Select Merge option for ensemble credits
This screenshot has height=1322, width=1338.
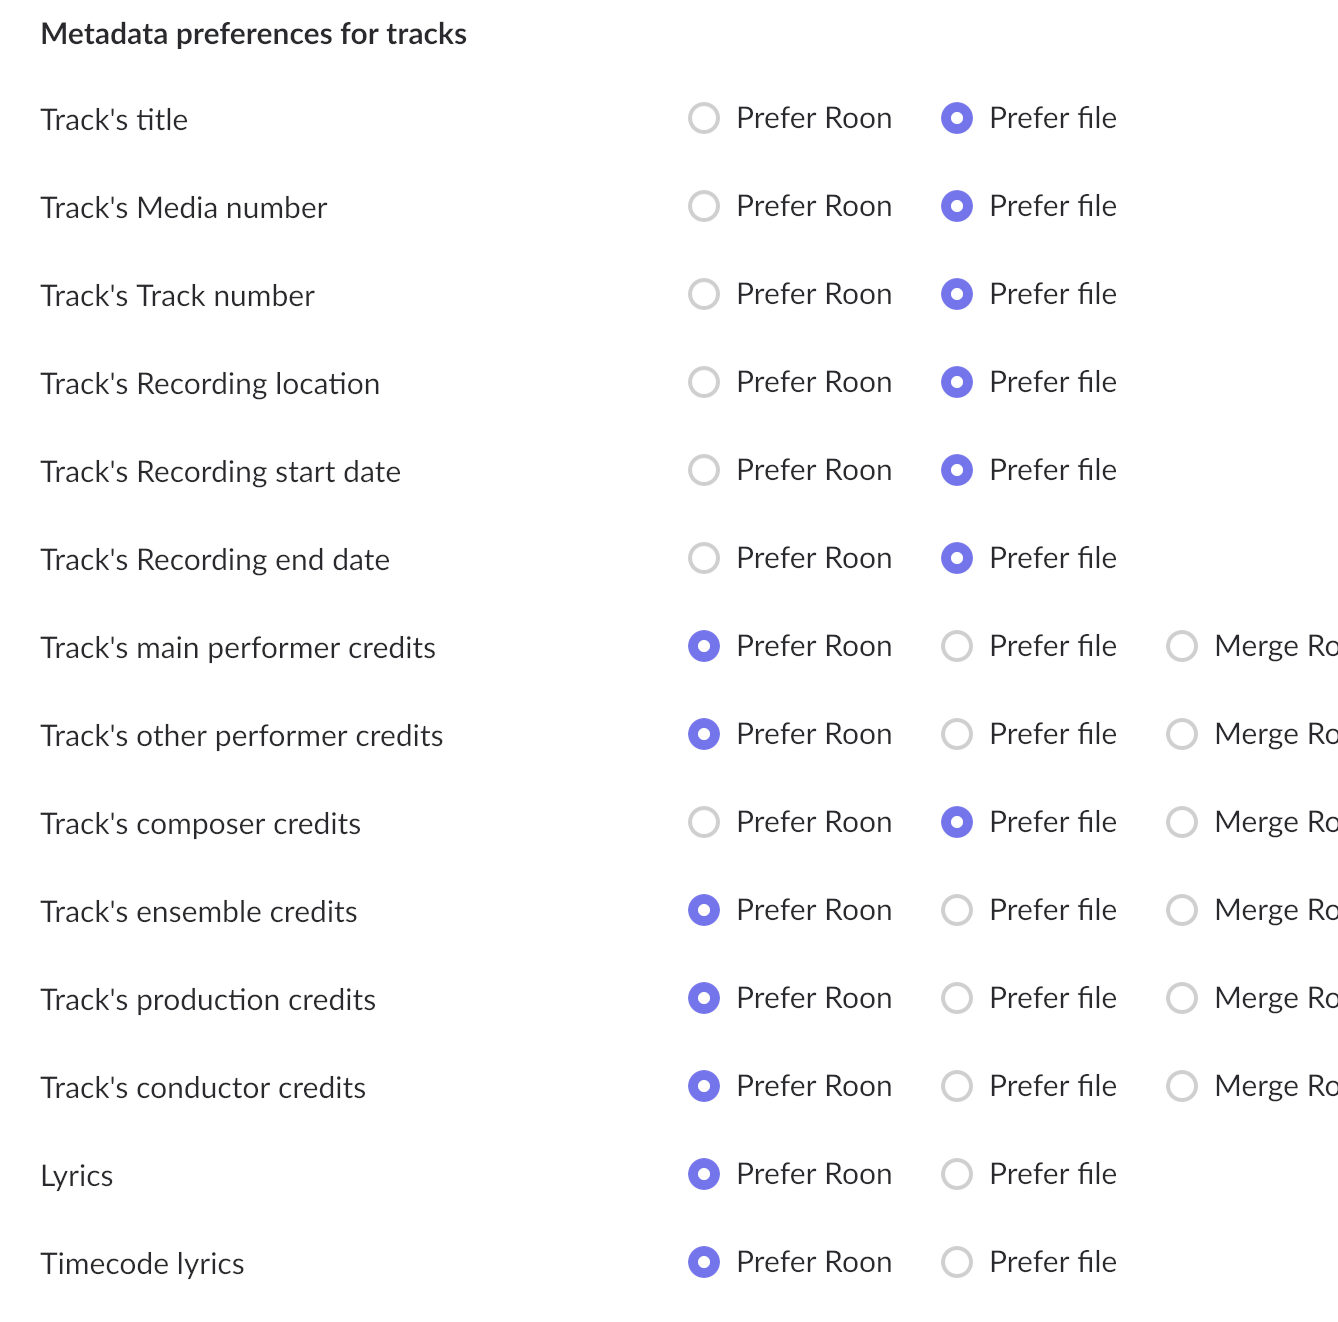point(1182,910)
